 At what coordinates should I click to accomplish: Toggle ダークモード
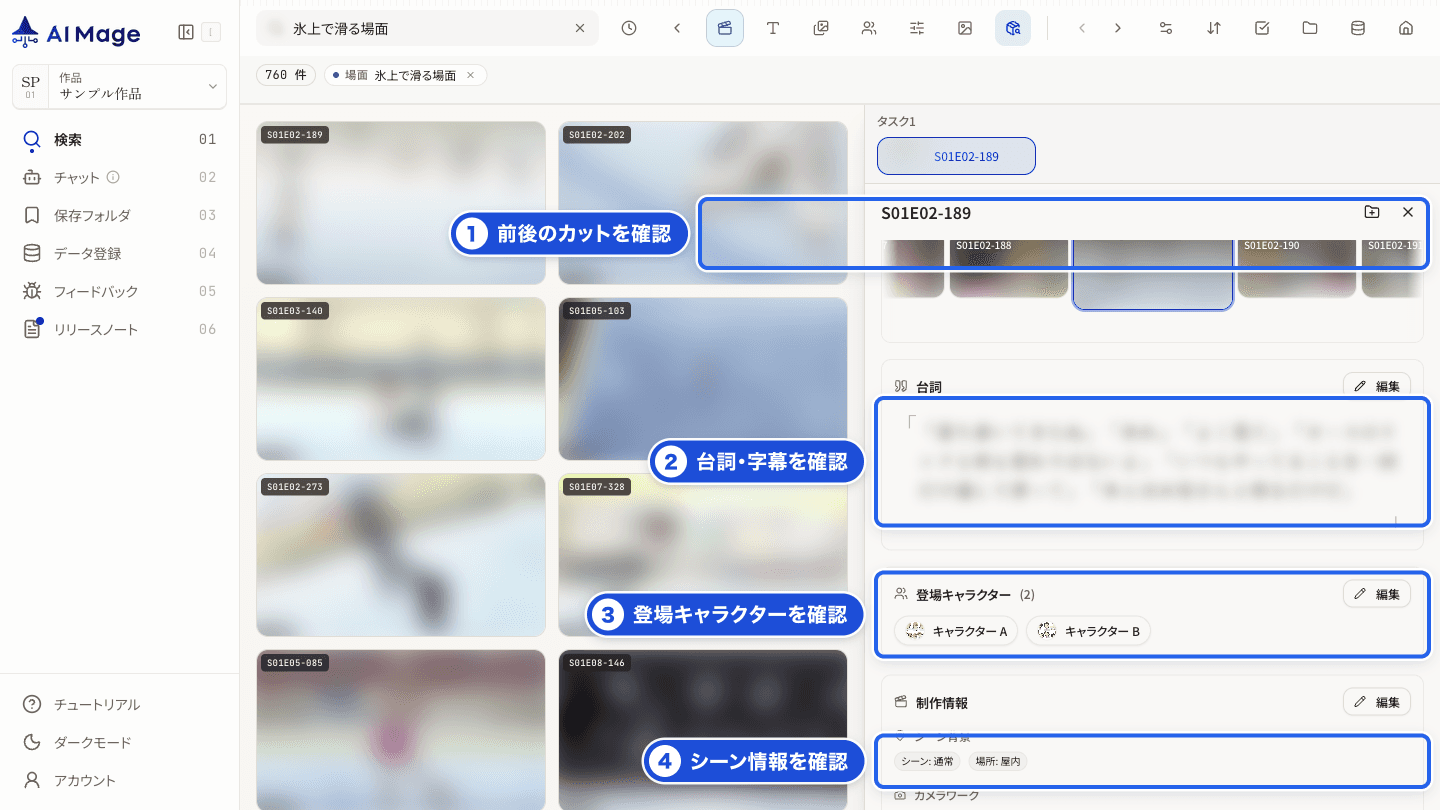coord(119,742)
